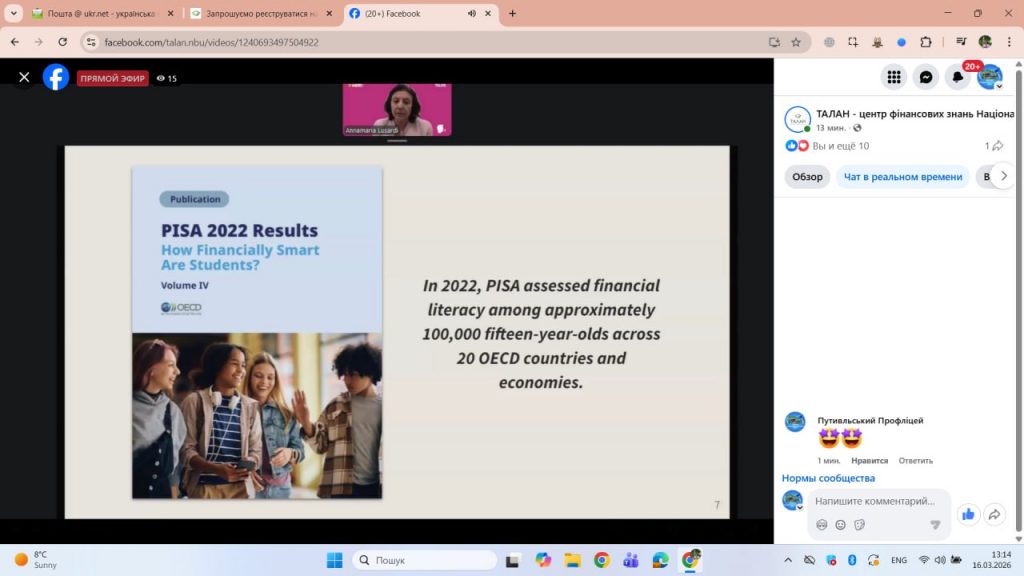Bookmark this page with star icon
The width and height of the screenshot is (1024, 576).
tap(796, 42)
